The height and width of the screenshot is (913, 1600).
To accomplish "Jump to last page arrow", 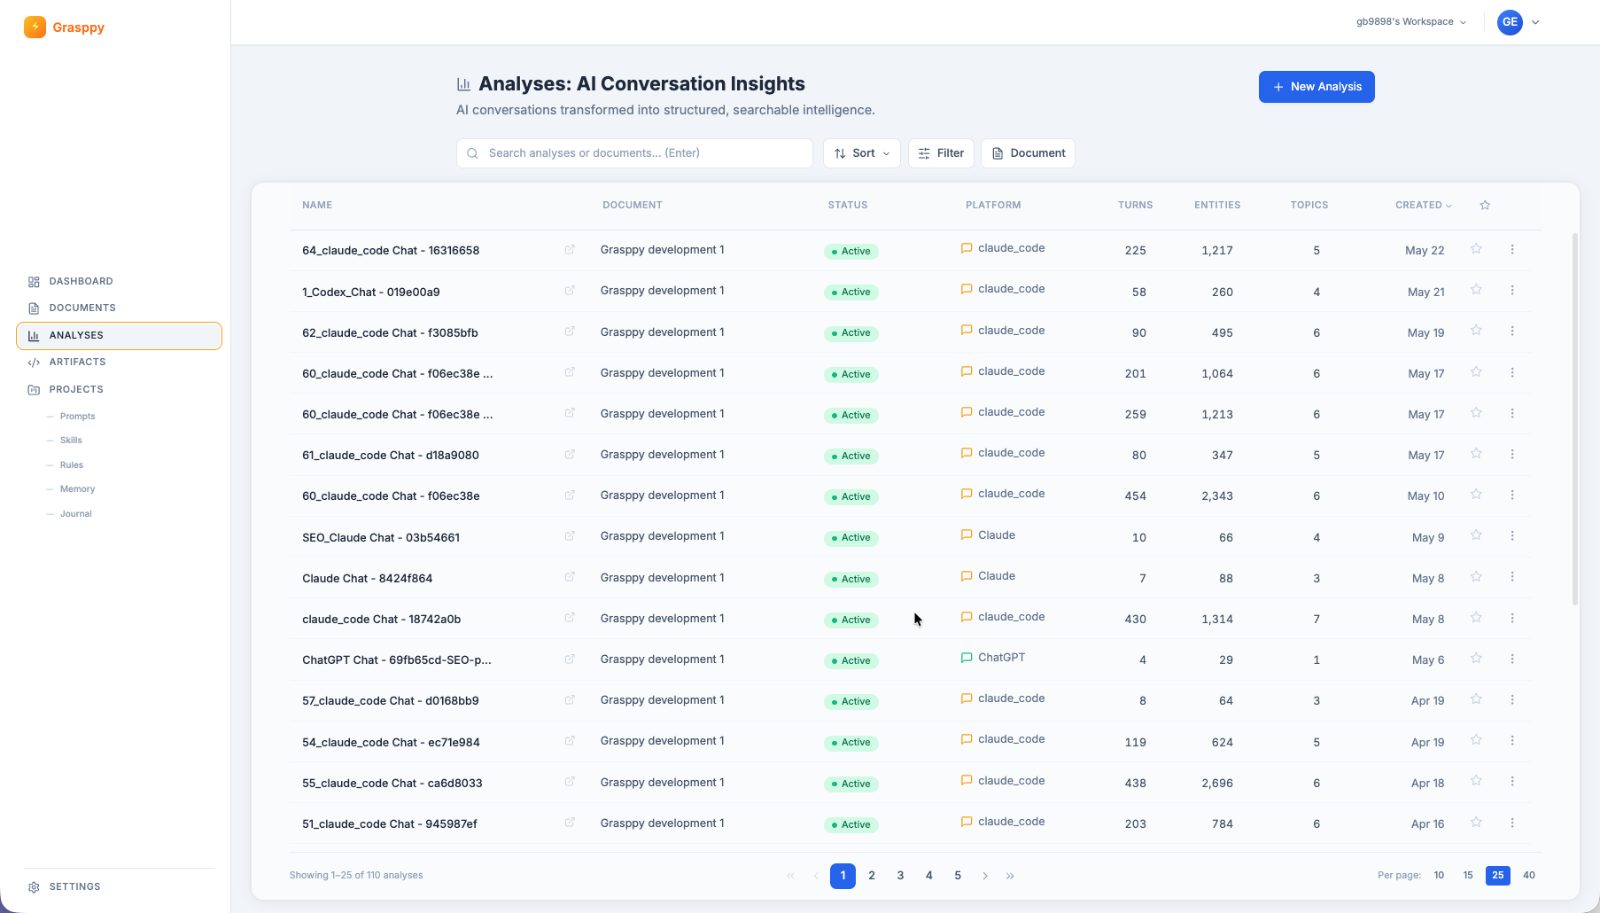I will (x=1010, y=876).
